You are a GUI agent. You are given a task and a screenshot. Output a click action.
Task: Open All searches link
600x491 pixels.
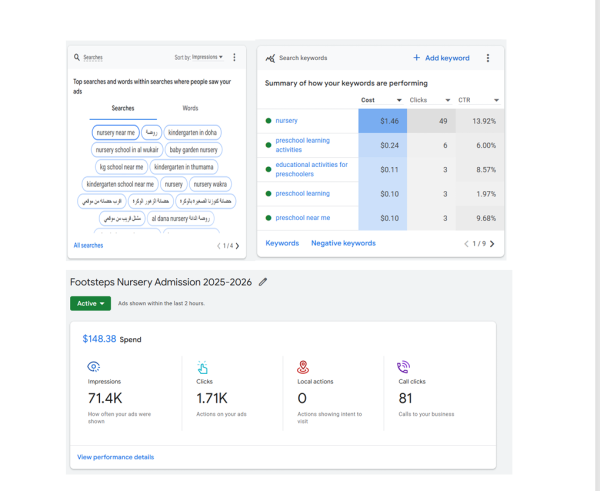[88, 245]
